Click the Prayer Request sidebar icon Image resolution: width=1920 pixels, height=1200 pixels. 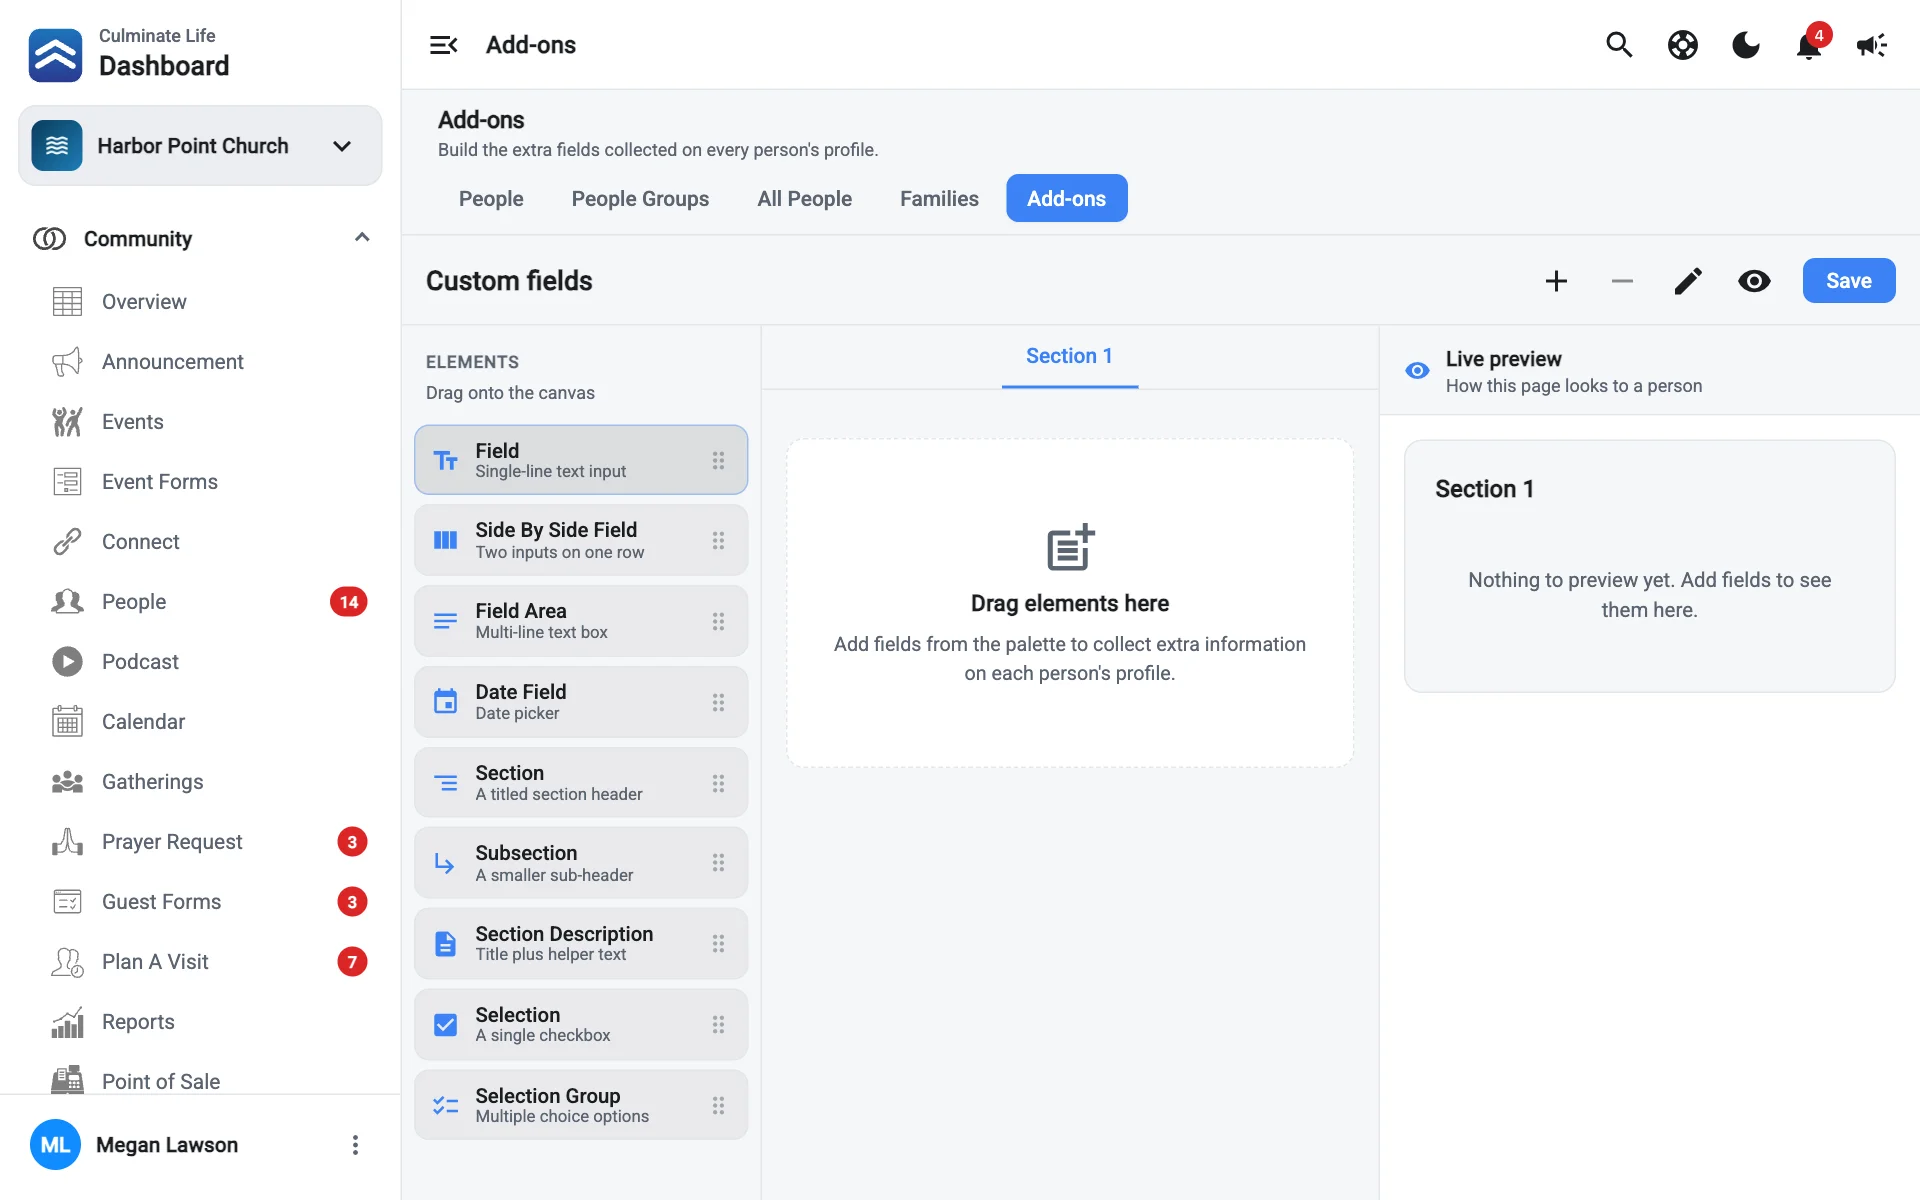click(67, 842)
